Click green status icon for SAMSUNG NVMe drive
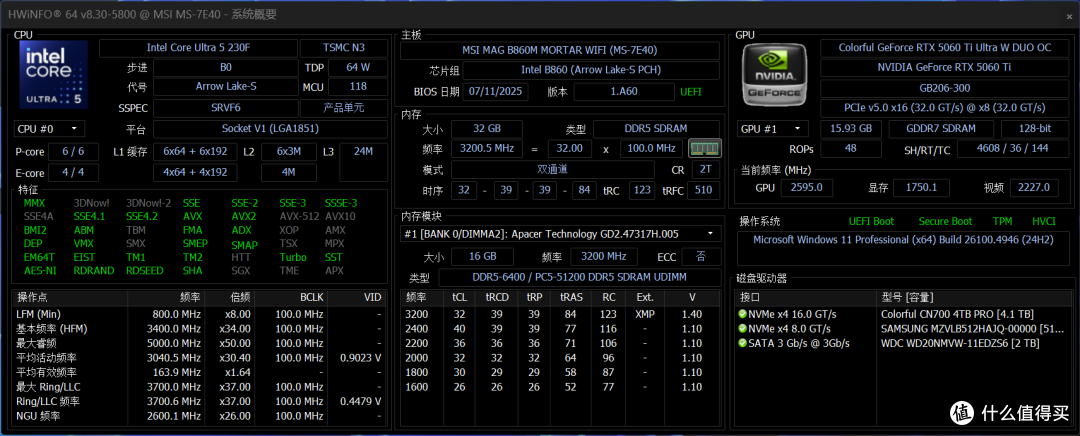The image size is (1080, 436). point(742,329)
